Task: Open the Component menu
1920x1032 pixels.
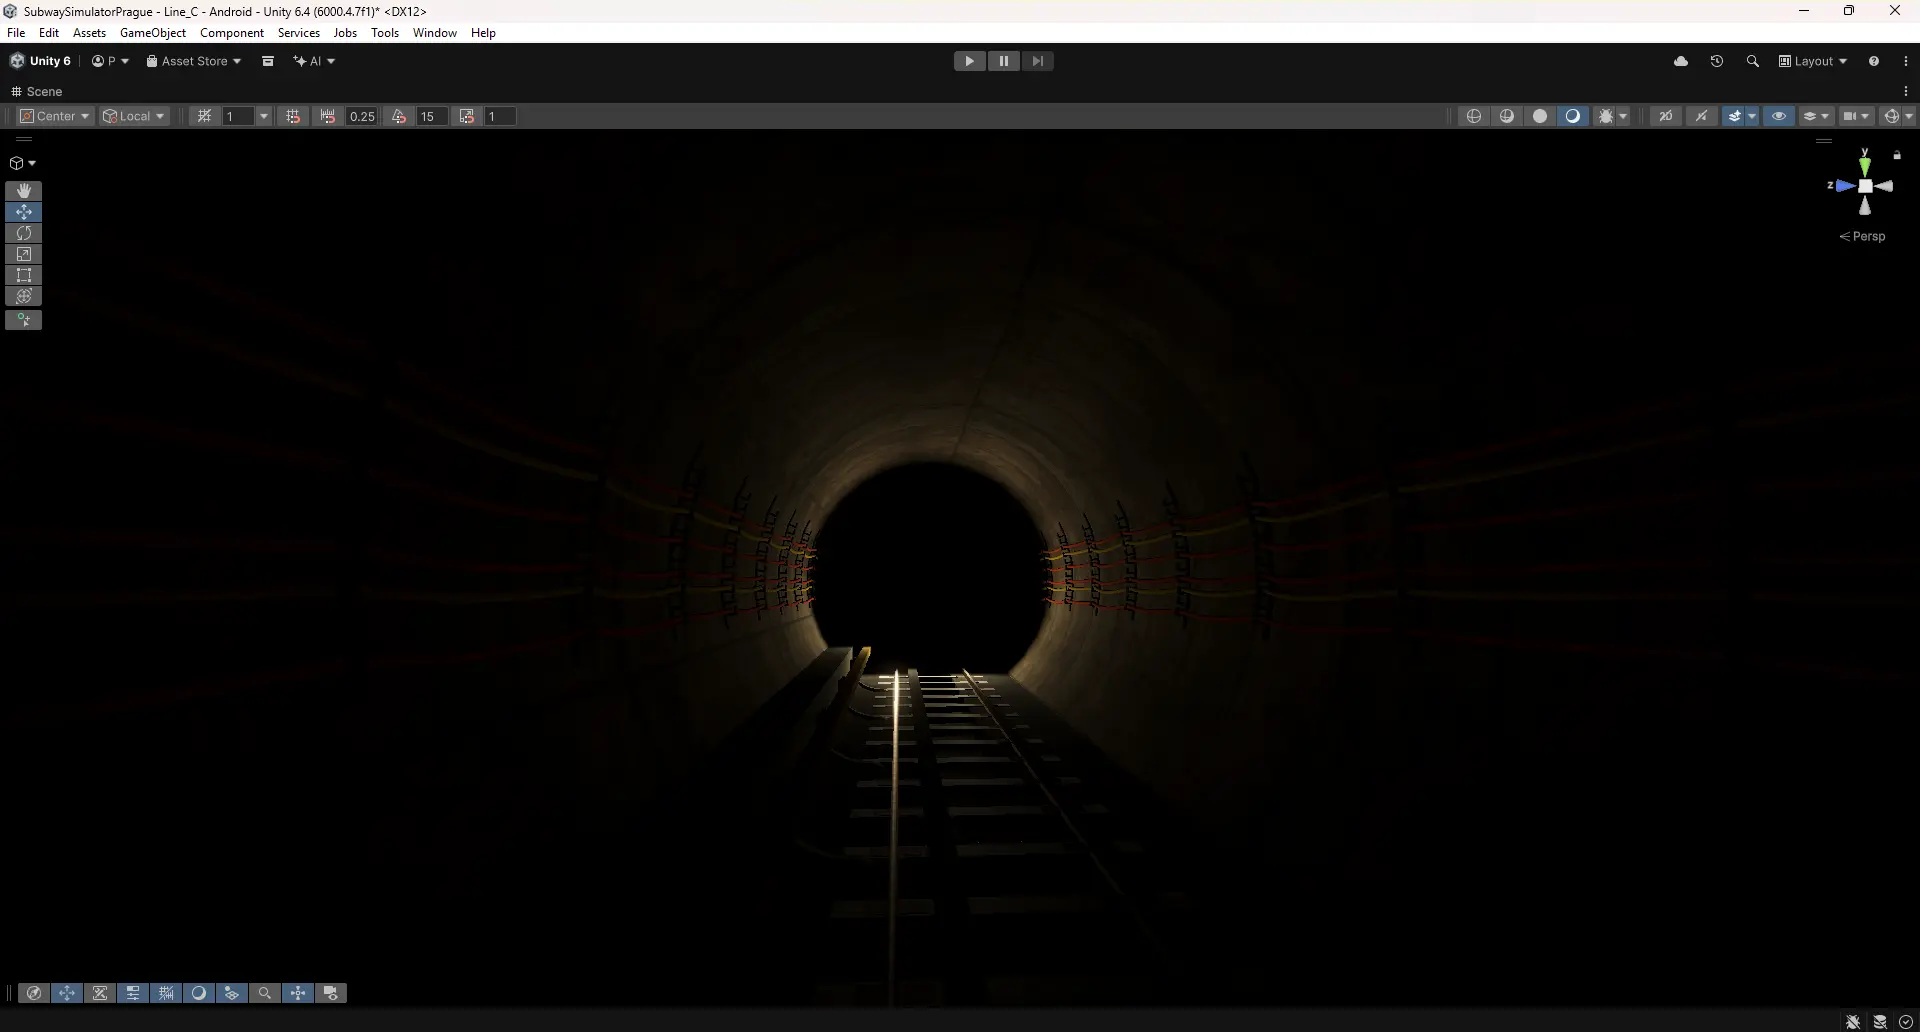Action: 232,33
